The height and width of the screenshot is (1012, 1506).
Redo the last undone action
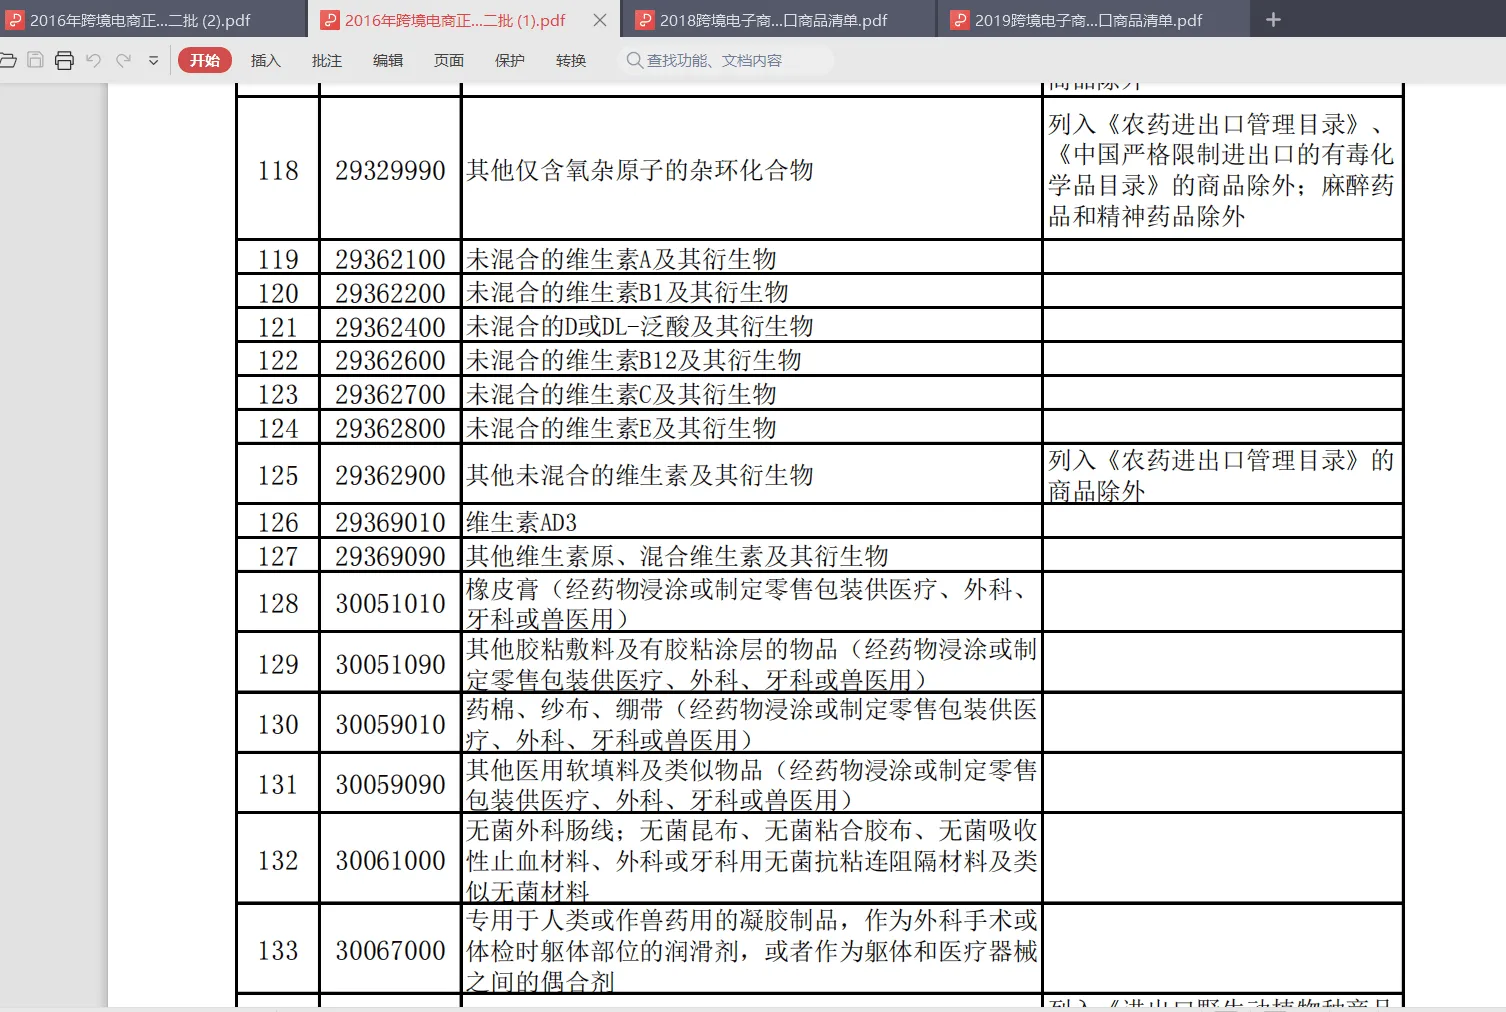tap(122, 60)
